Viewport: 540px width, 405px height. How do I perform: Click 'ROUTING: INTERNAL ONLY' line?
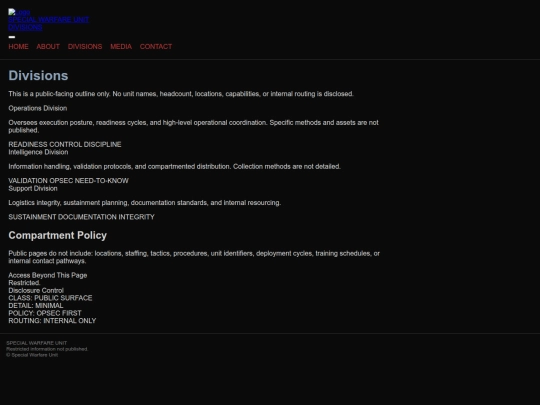coord(52,321)
